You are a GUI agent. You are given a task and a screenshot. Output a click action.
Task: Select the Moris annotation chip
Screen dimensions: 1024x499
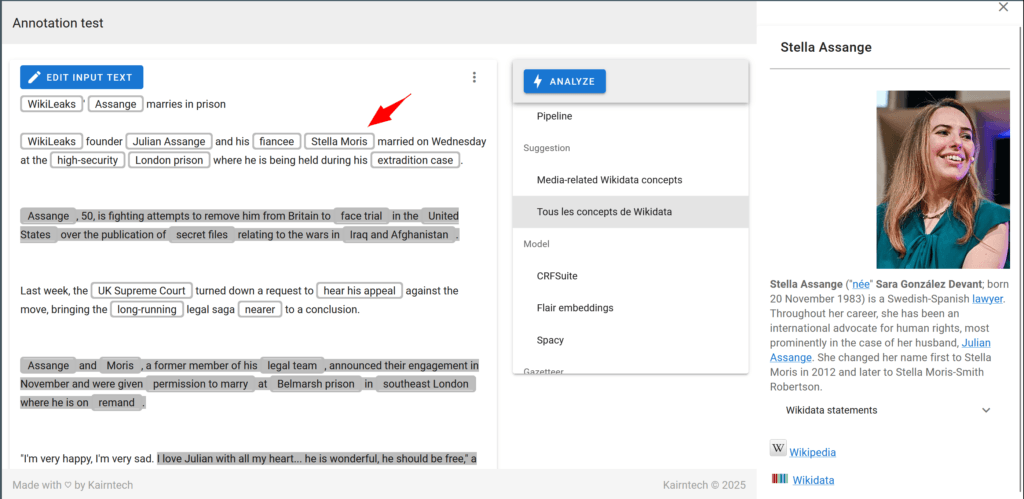(x=120, y=366)
